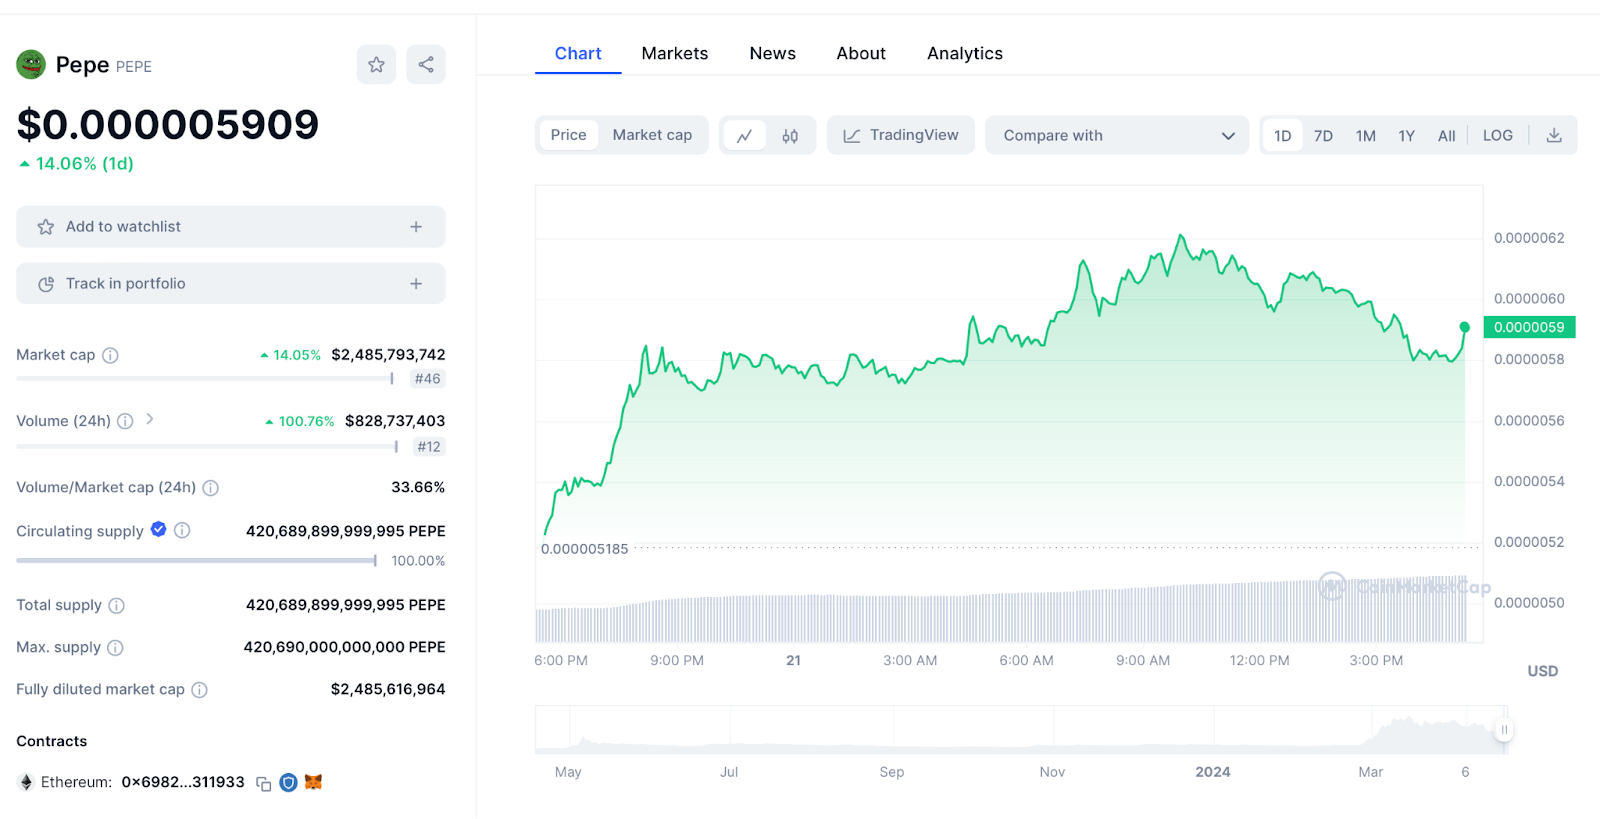Click the Contracts heading
Screen dimensions: 1600x819
[x=52, y=741]
